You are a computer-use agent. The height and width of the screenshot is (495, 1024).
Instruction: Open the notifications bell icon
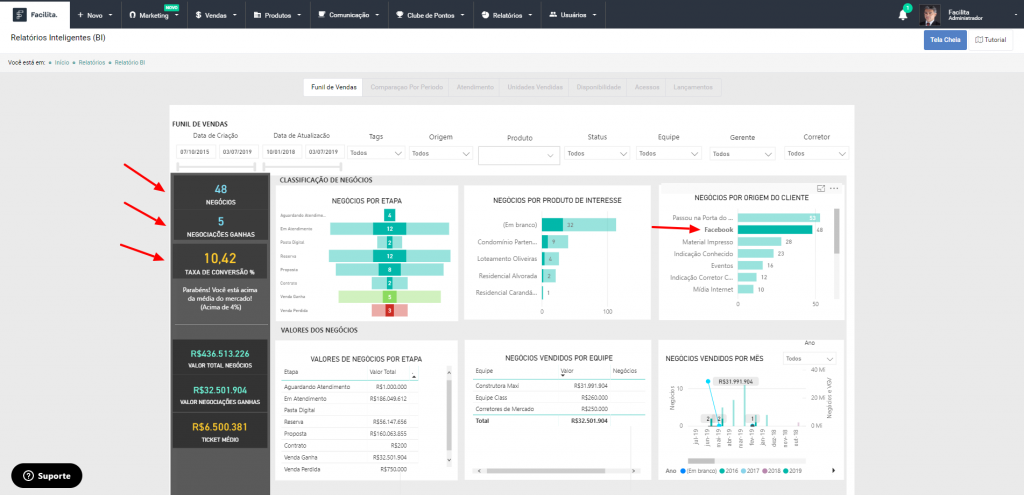pyautogui.click(x=903, y=14)
